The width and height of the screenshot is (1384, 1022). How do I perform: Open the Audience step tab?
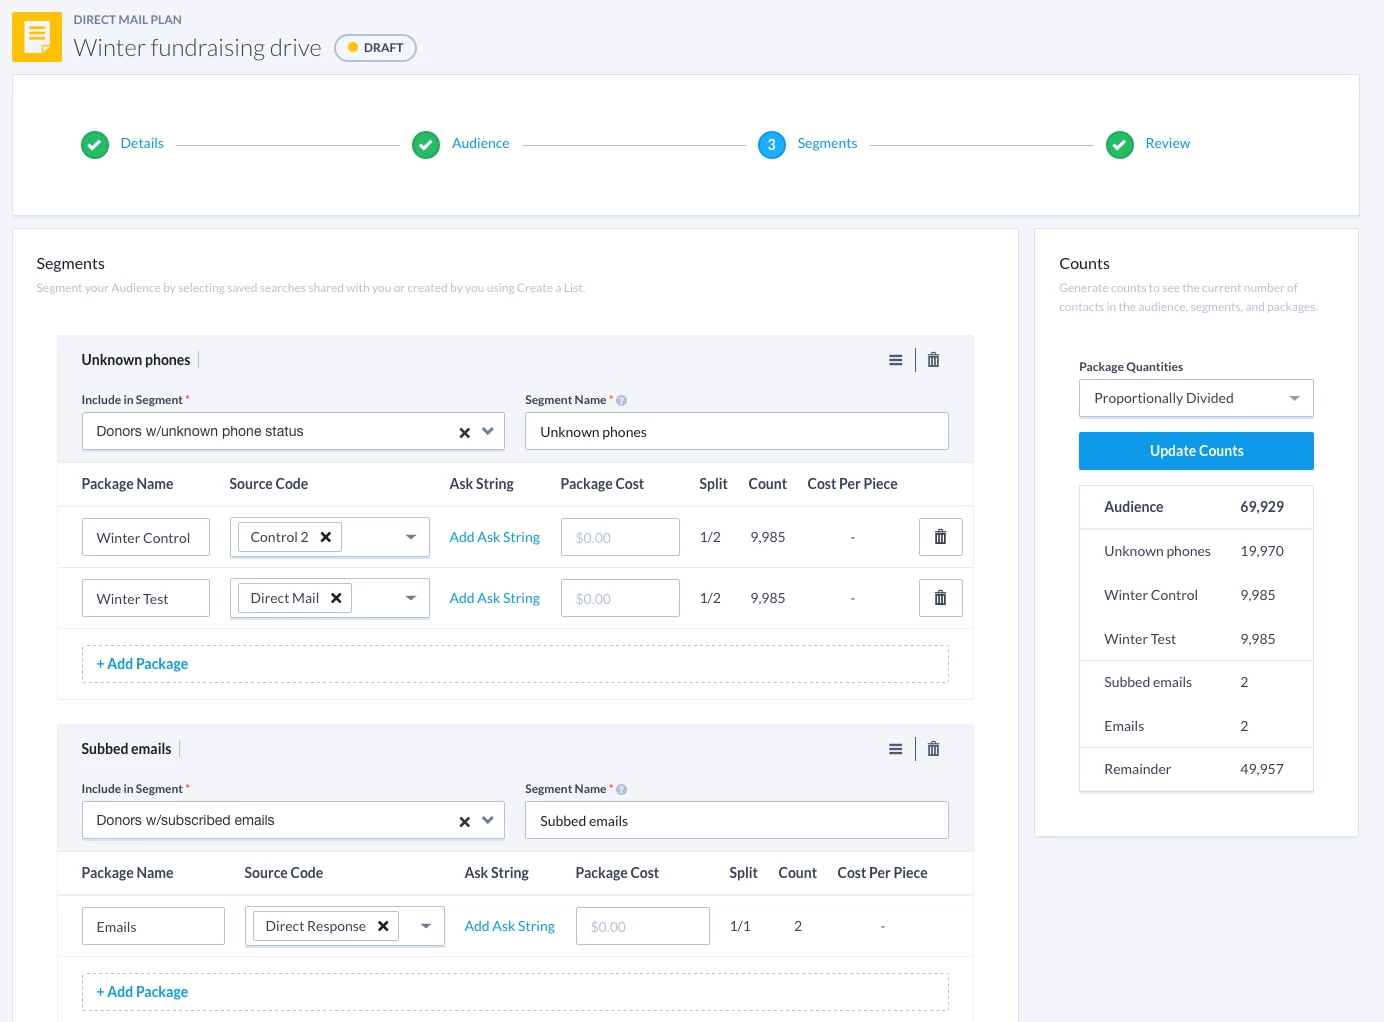point(480,143)
